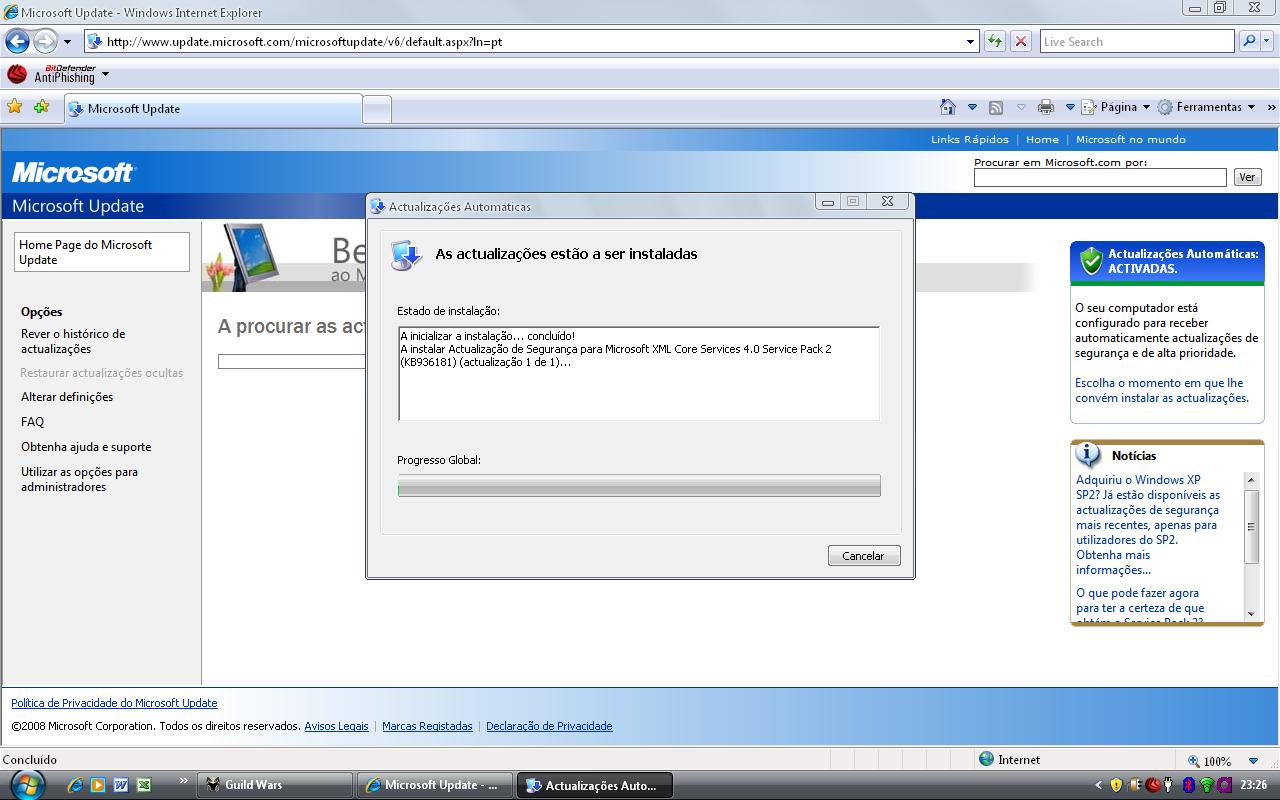Image resolution: width=1280 pixels, height=800 pixels.
Task: Click the browser Back arrow button
Action: click(x=17, y=42)
